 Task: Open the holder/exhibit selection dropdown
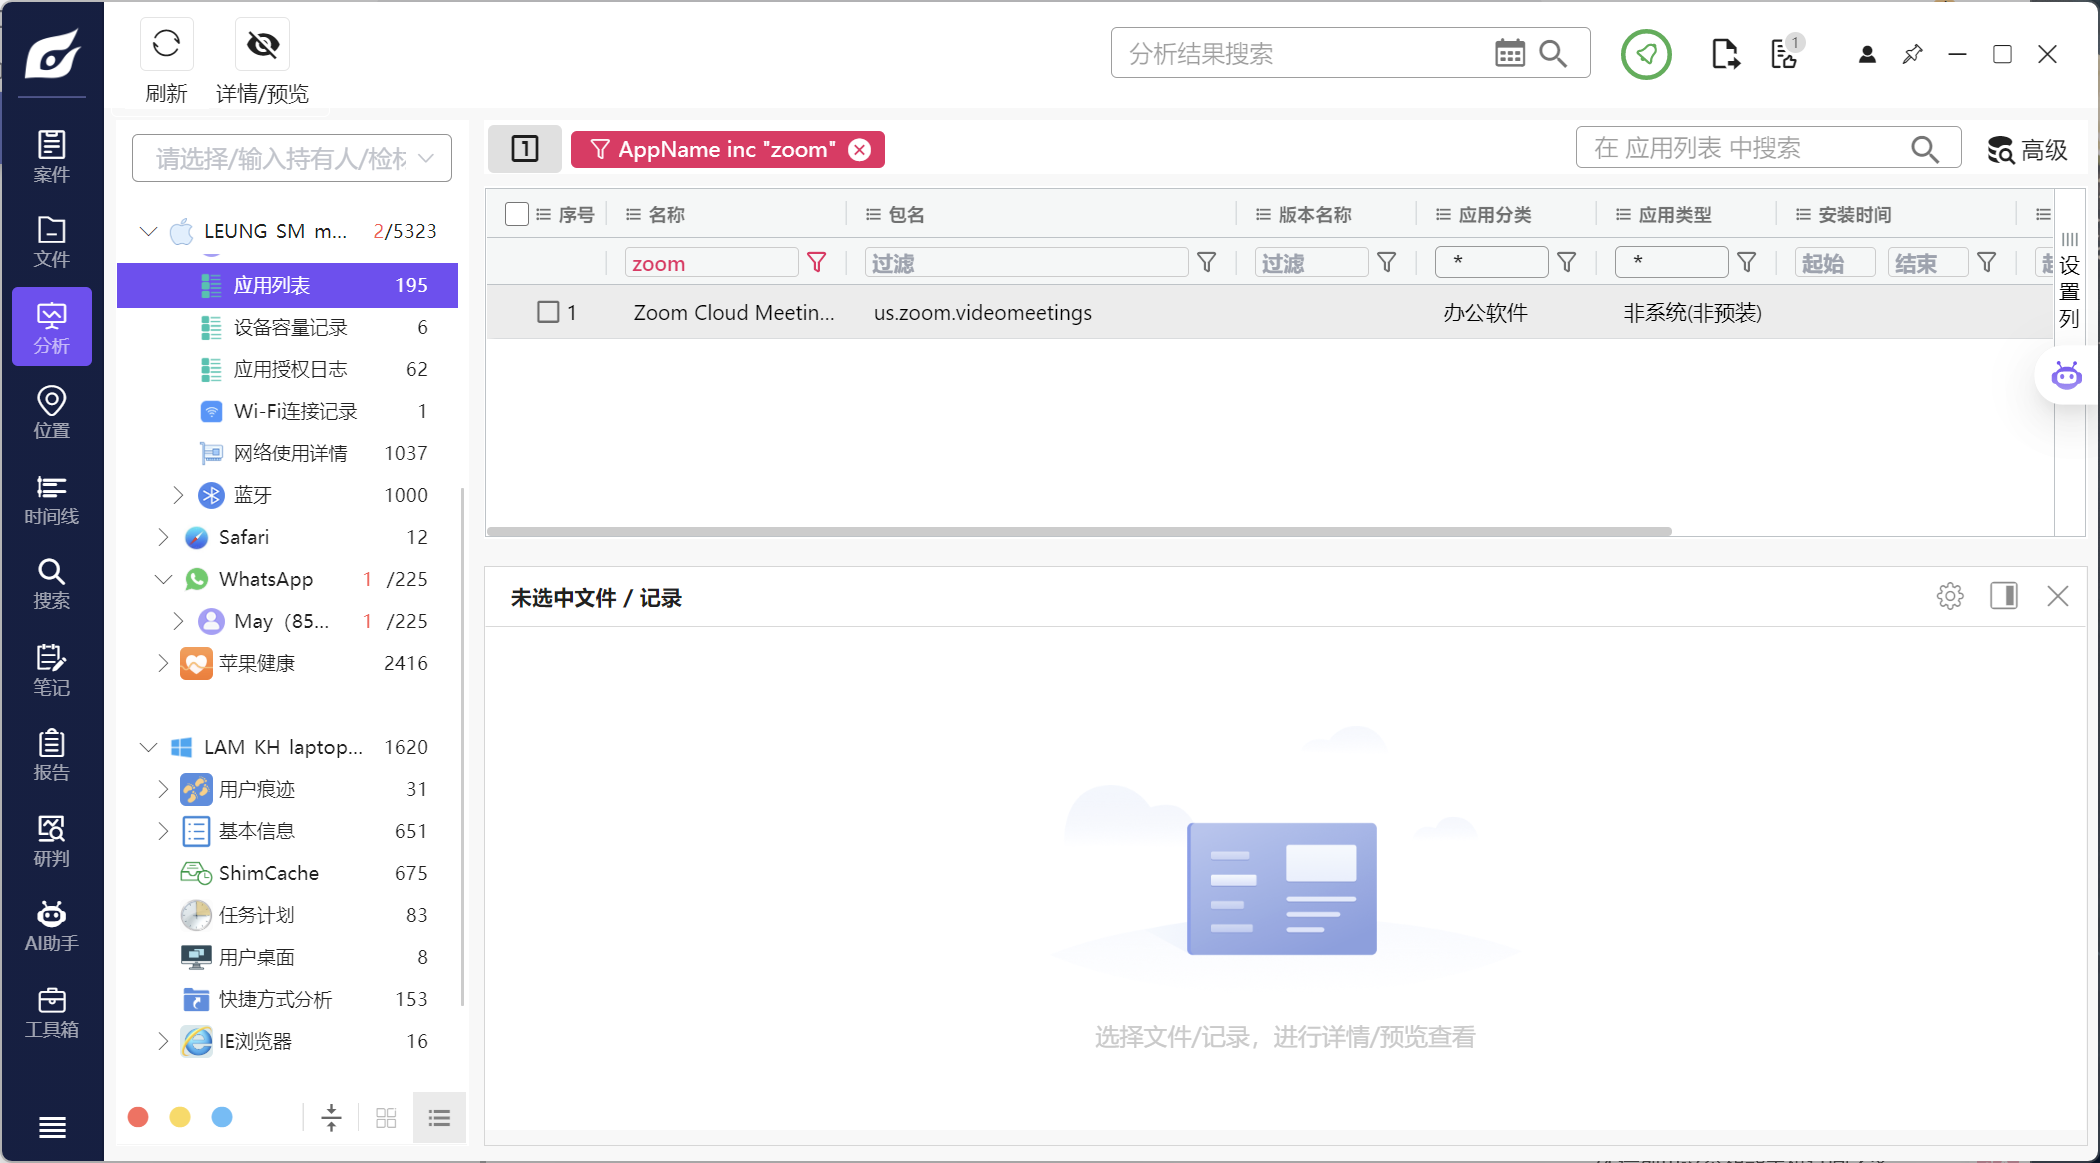click(x=291, y=158)
